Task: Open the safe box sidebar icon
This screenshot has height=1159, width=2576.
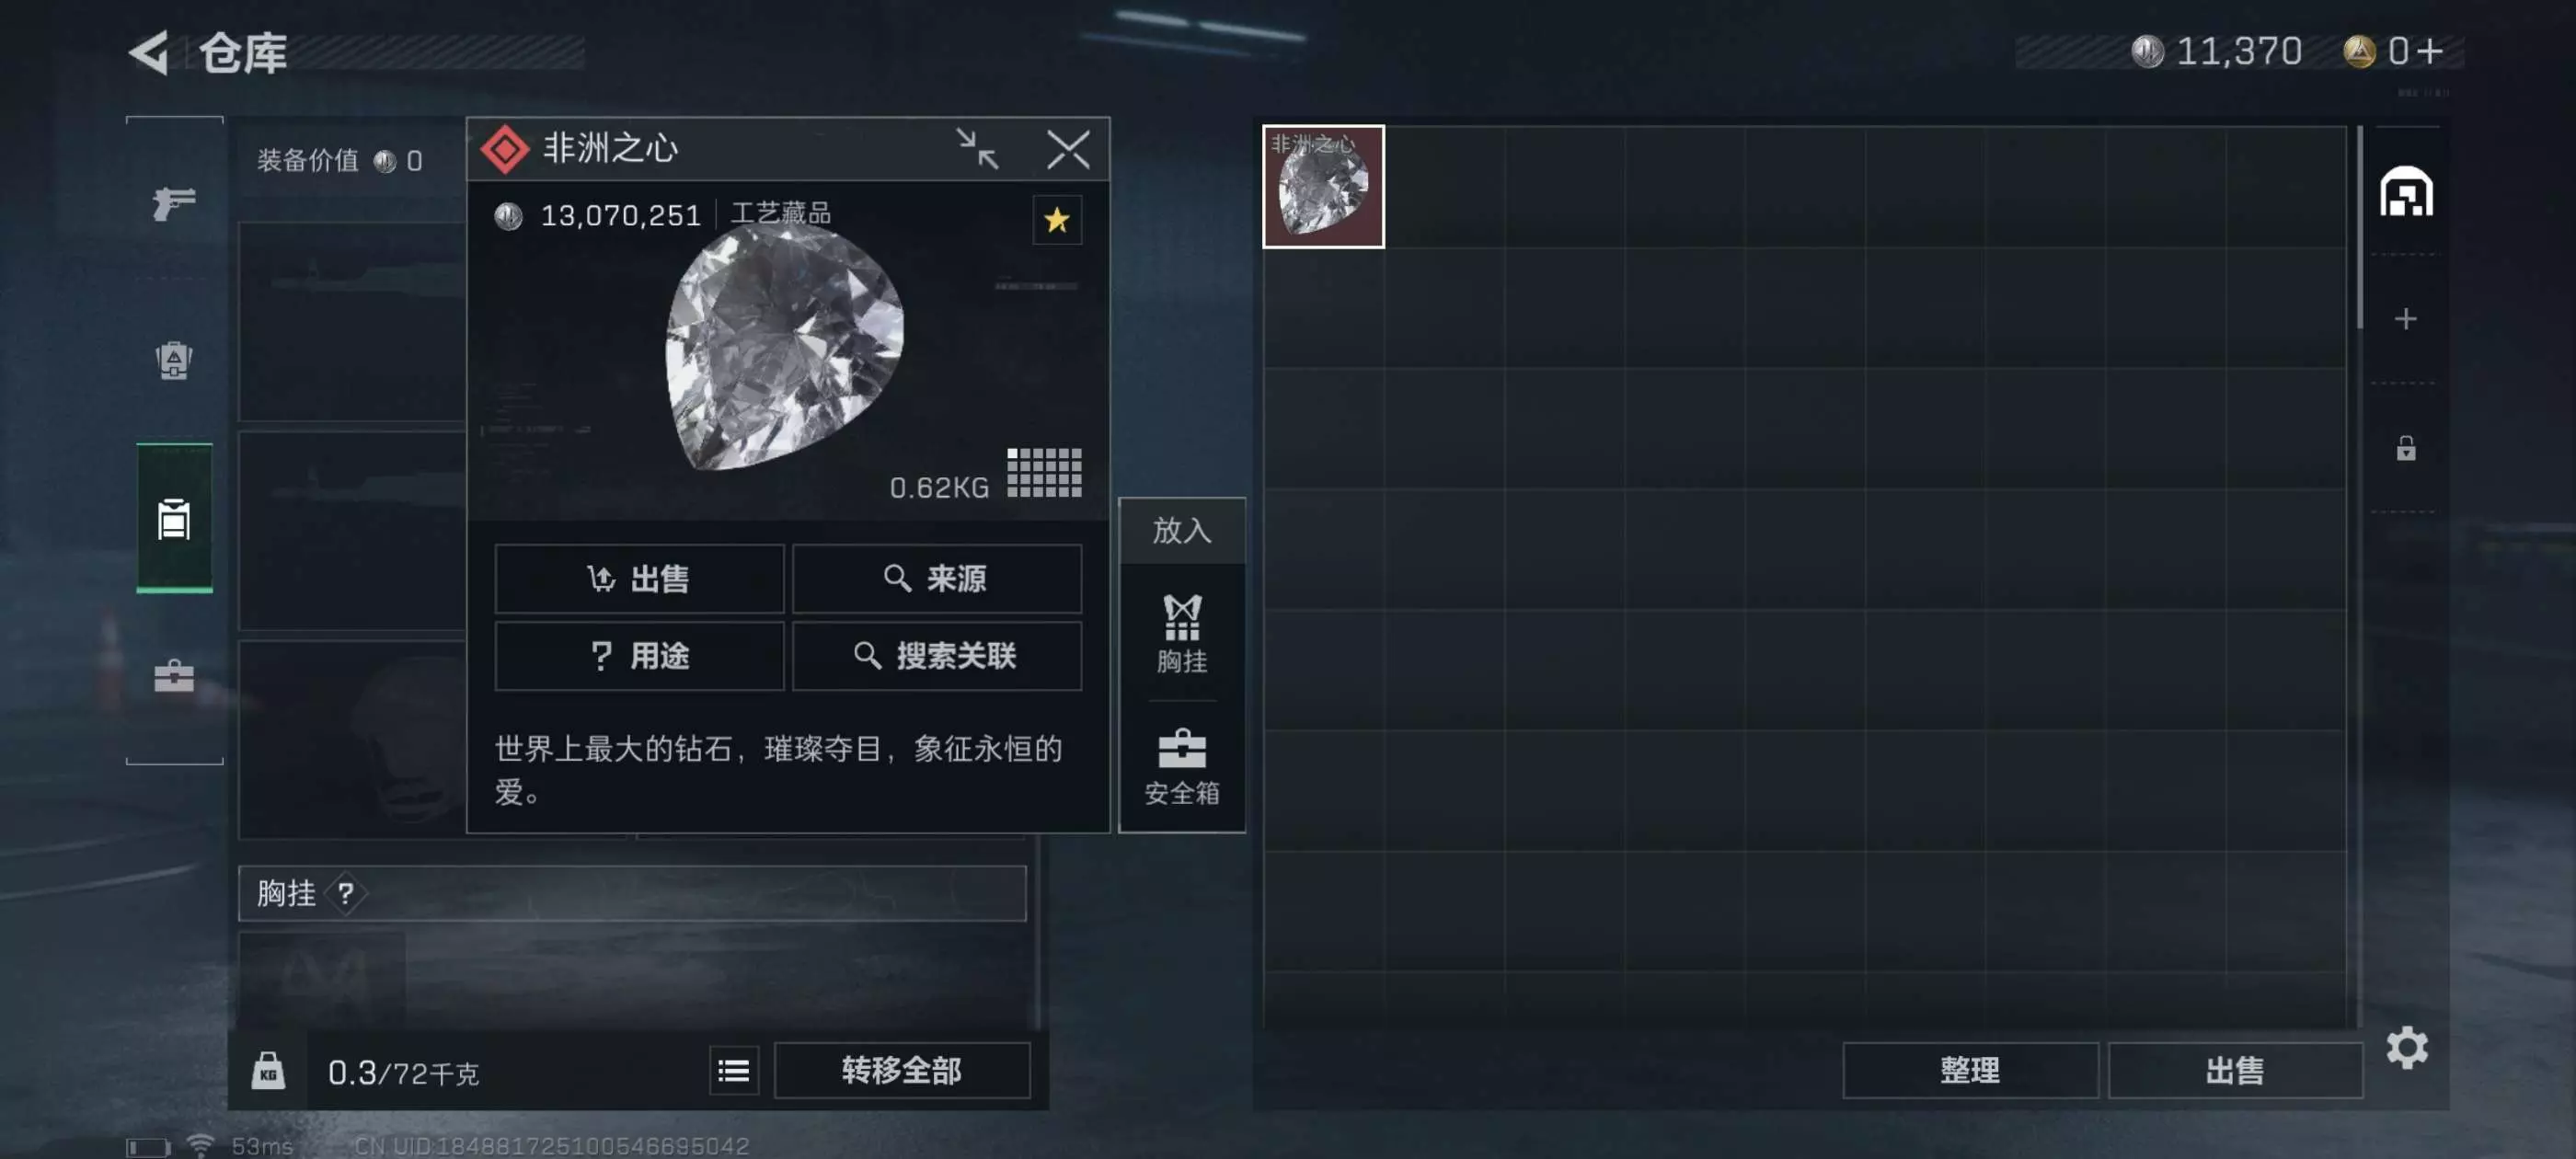Action: pyautogui.click(x=174, y=675)
